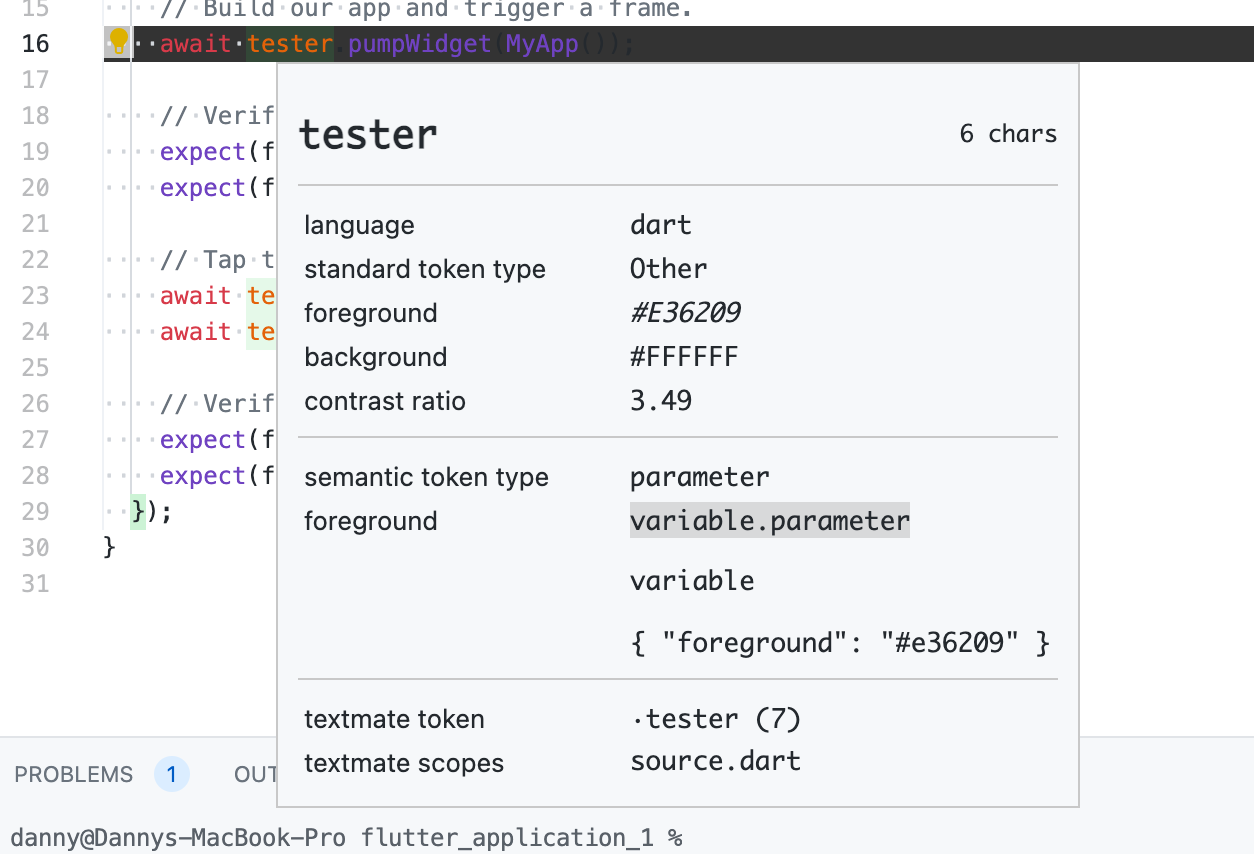Click the semantic token type parameter
The height and width of the screenshot is (854, 1254).
(699, 477)
